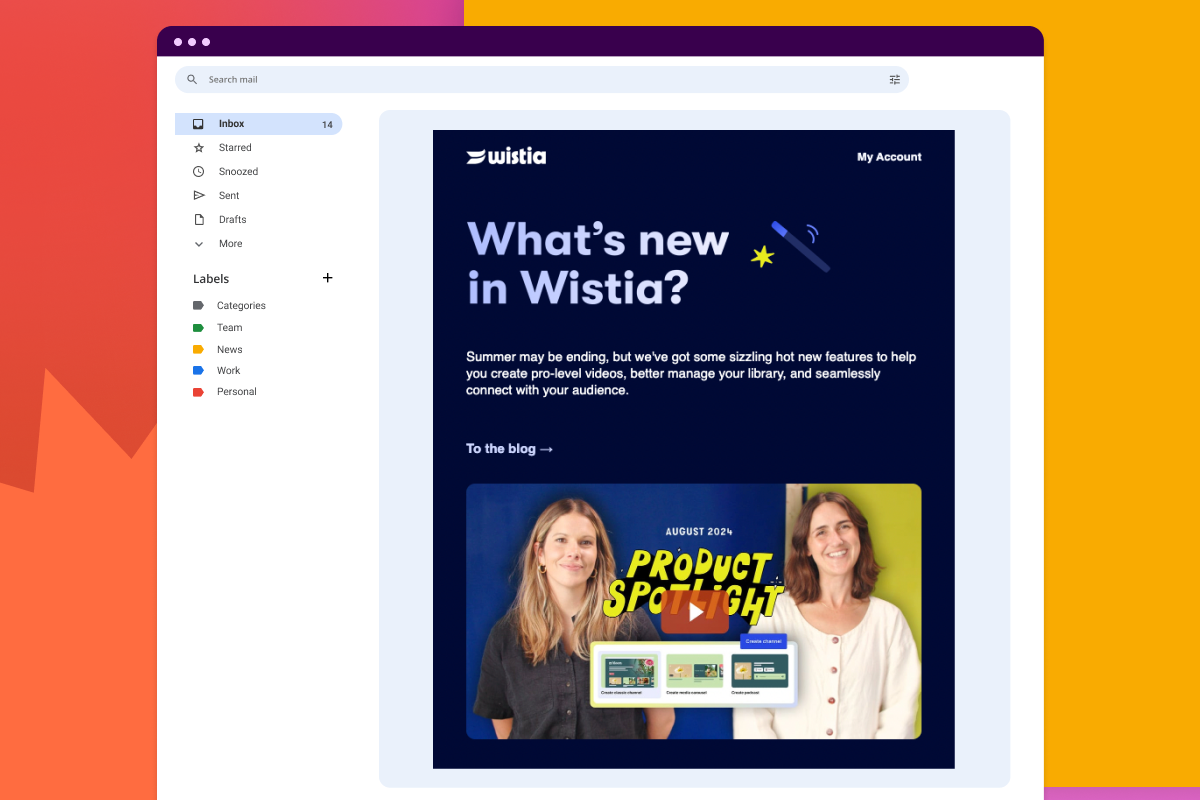This screenshot has width=1200, height=800.
Task: Open the Inbox folder
Action: pyautogui.click(x=258, y=124)
